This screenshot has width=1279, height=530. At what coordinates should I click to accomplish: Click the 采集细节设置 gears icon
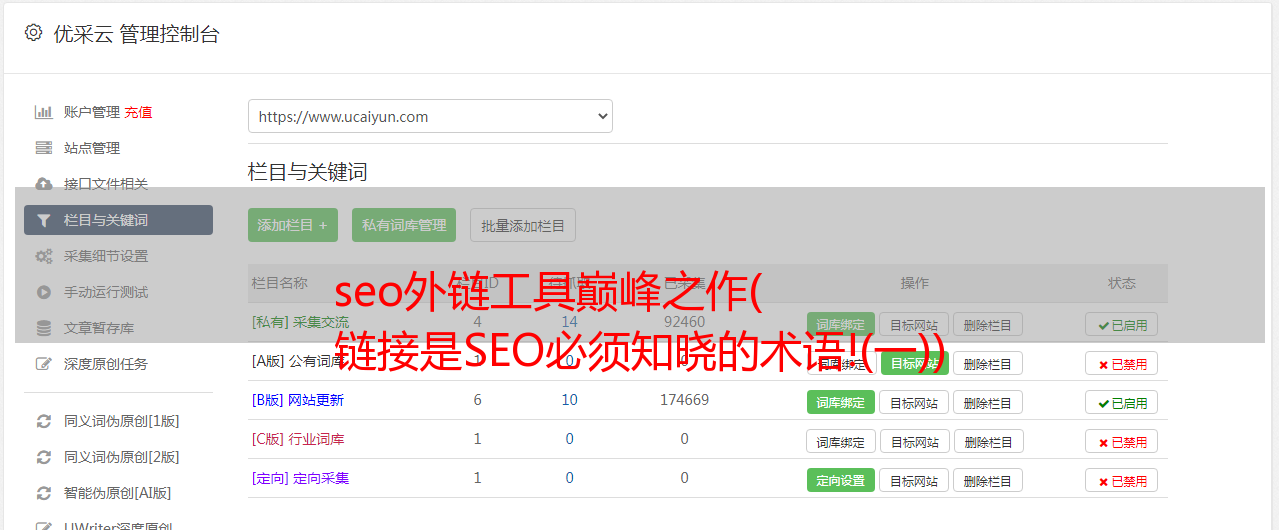tap(43, 256)
